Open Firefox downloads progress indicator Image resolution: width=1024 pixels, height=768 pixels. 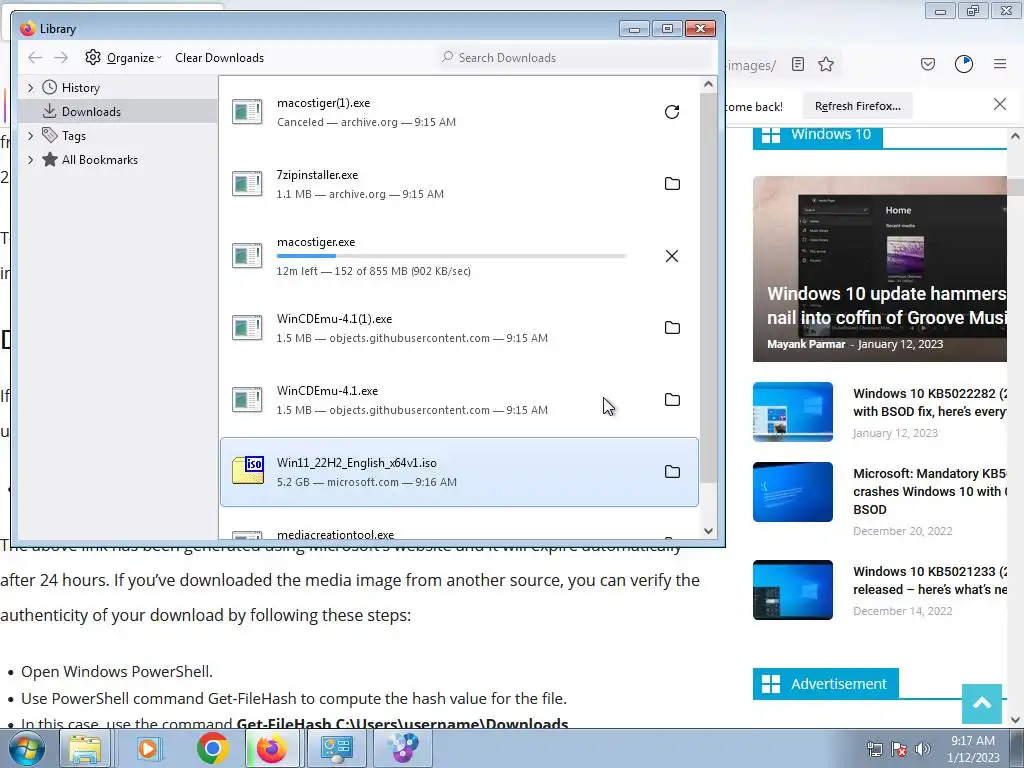[x=964, y=64]
